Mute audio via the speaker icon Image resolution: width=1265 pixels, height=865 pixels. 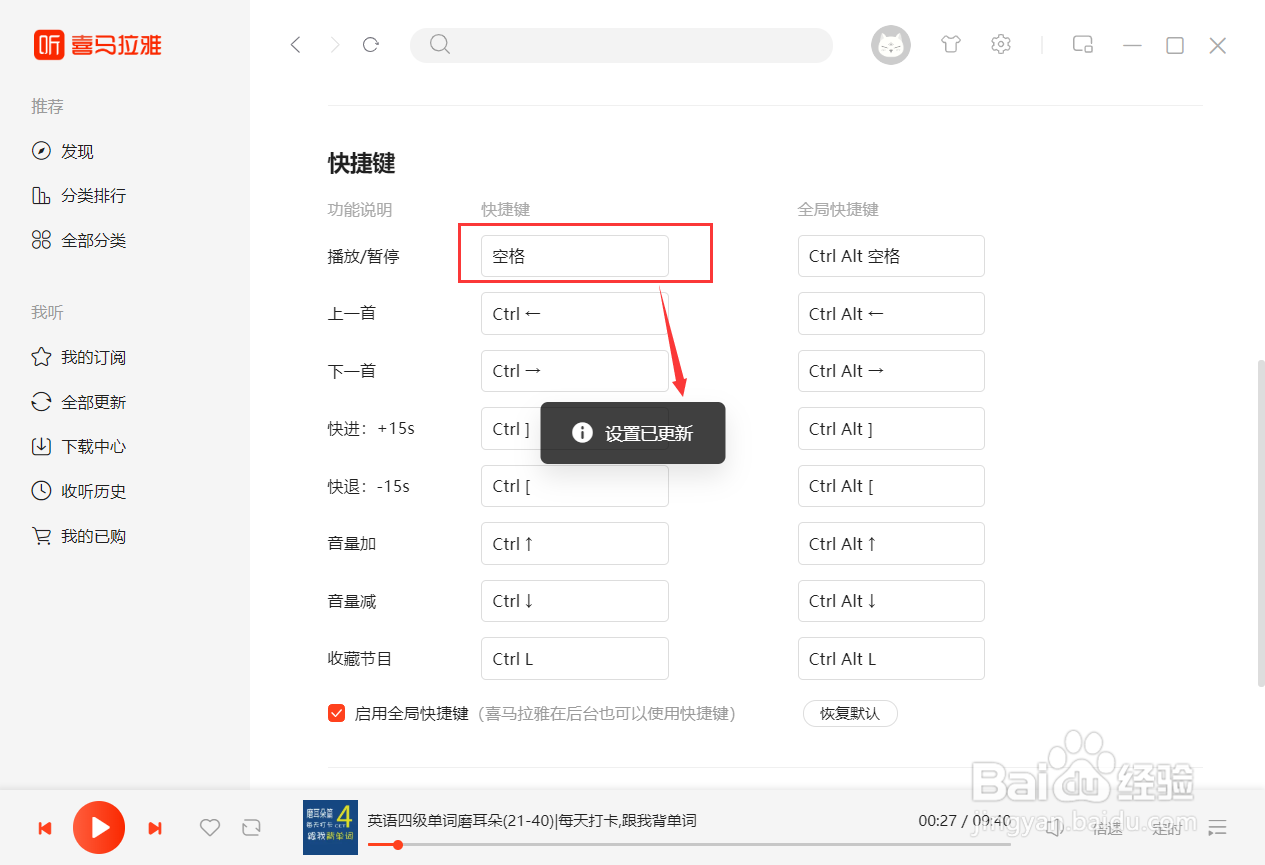(x=1053, y=828)
